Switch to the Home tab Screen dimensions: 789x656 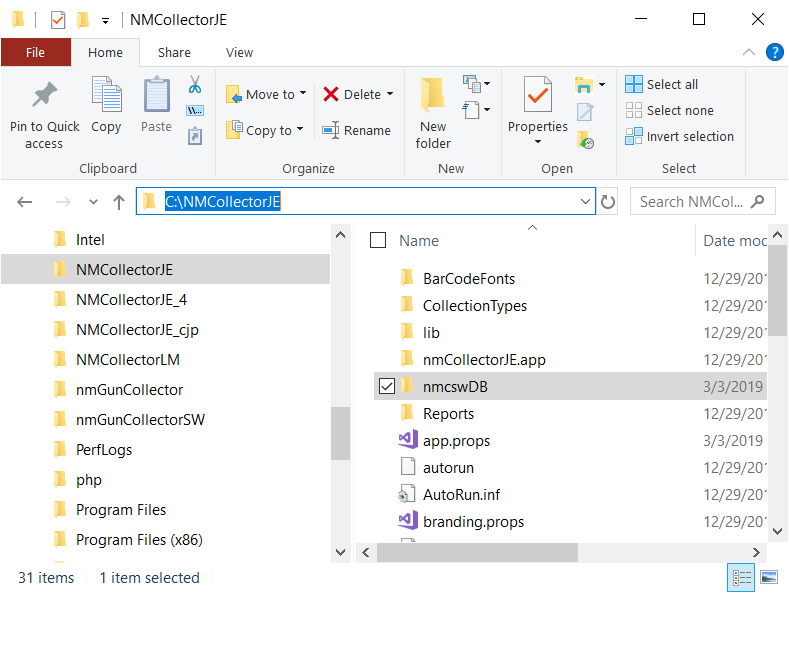click(105, 52)
